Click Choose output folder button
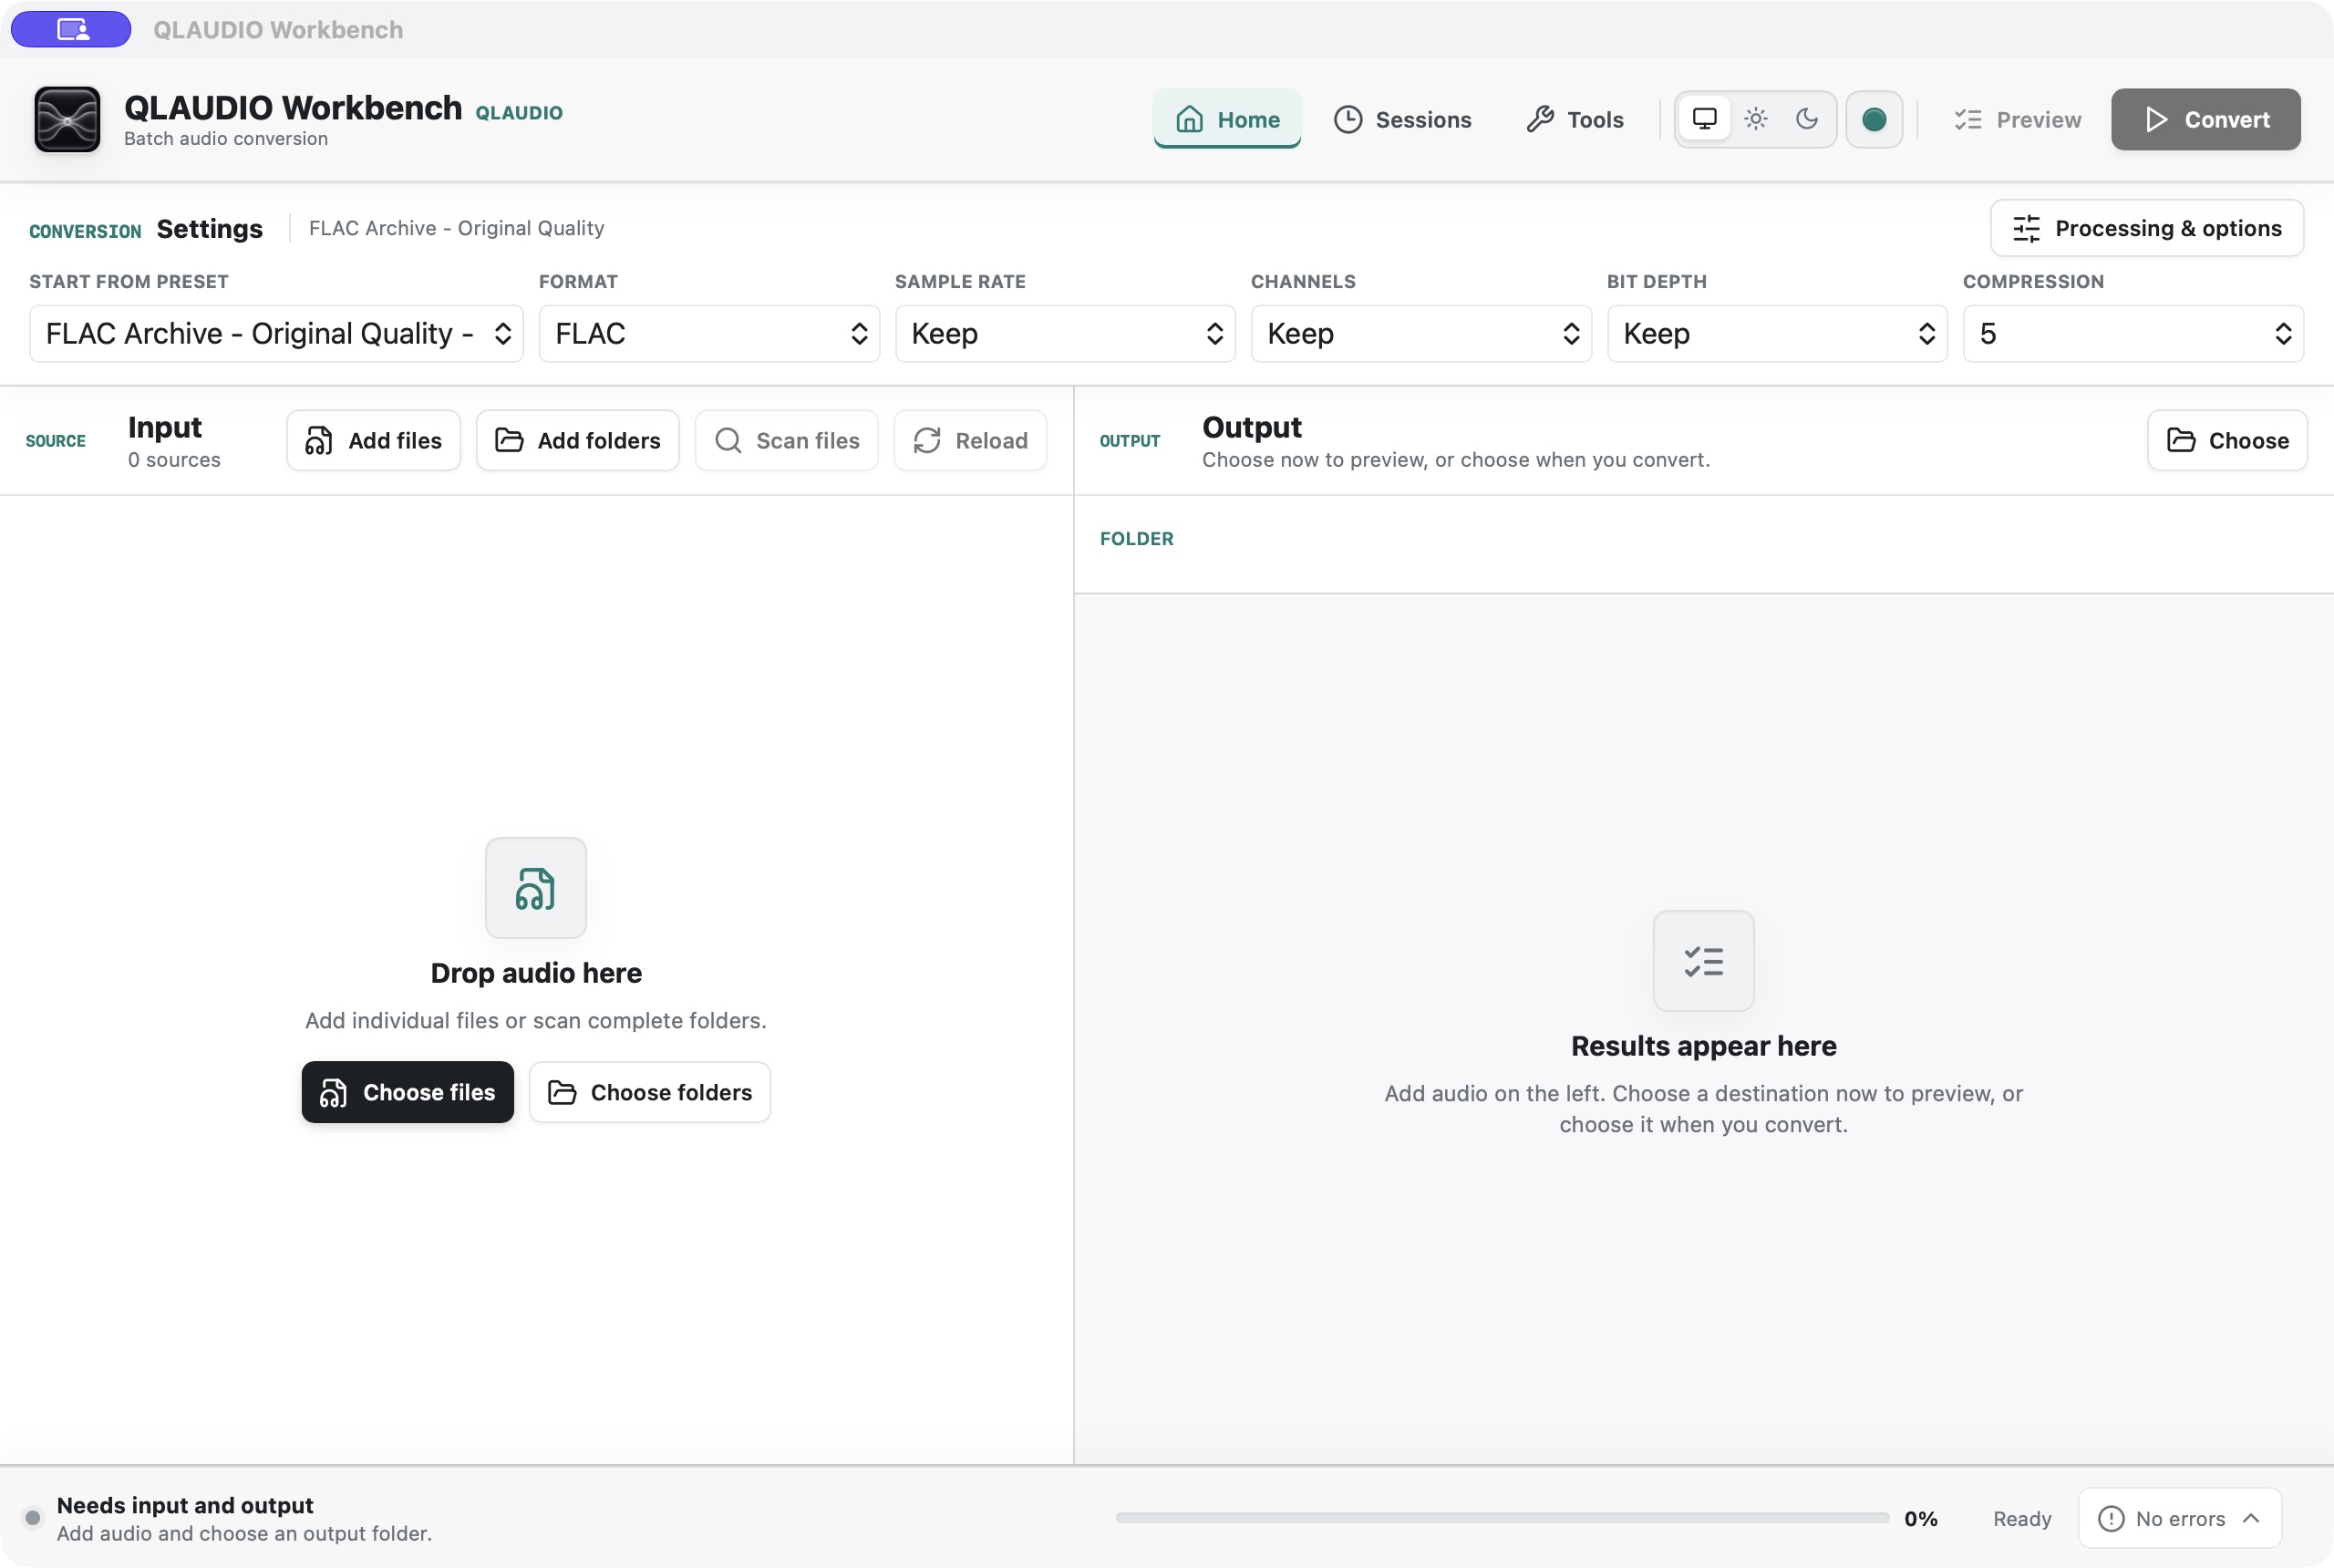 click(2227, 440)
